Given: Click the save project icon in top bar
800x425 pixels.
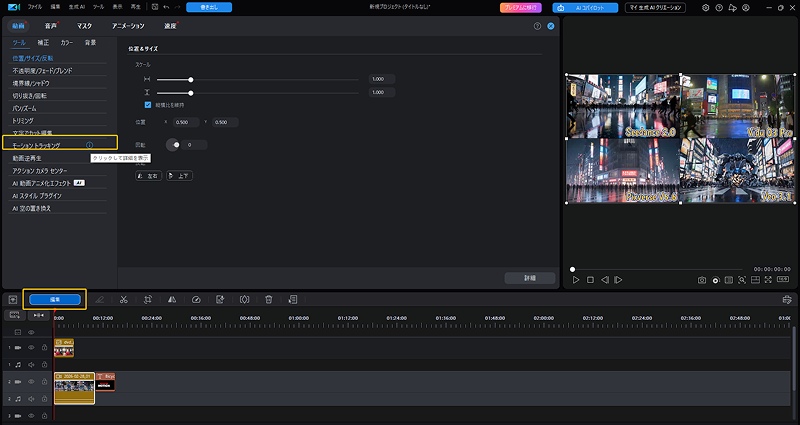Looking at the screenshot, I should click(155, 7).
